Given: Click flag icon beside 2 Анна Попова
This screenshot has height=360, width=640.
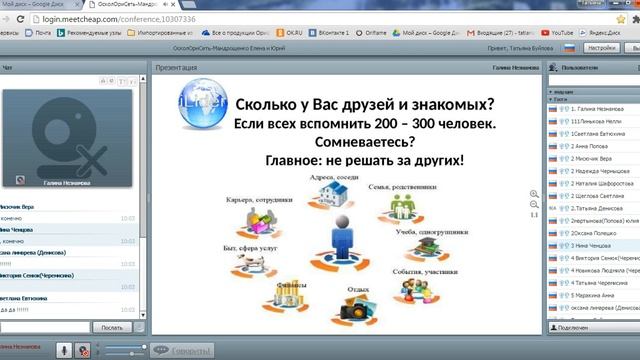Looking at the screenshot, I should (x=553, y=146).
